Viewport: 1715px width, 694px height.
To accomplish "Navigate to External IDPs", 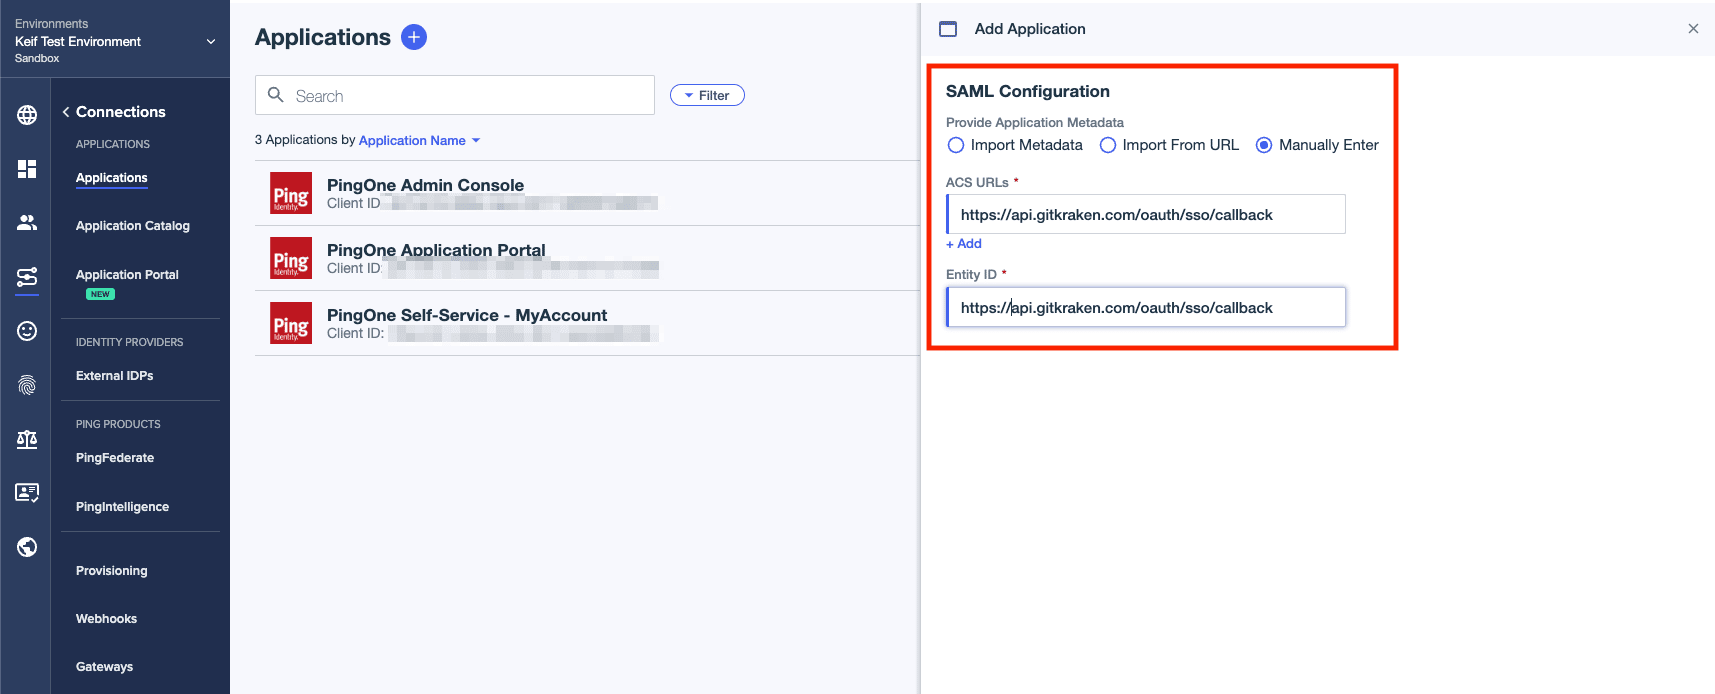I will click(x=115, y=376).
